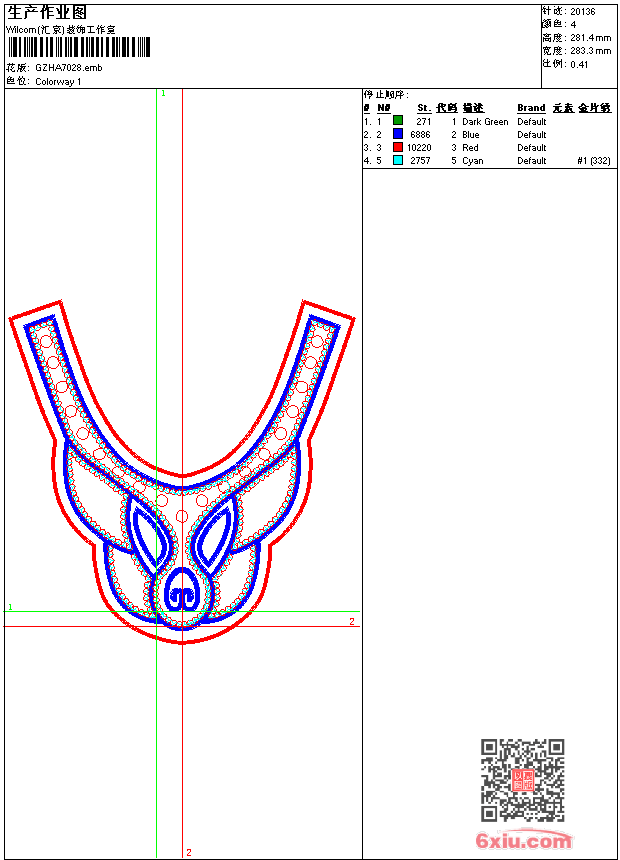Select the stitch count value 20136
This screenshot has height=860, width=620.
point(582,11)
